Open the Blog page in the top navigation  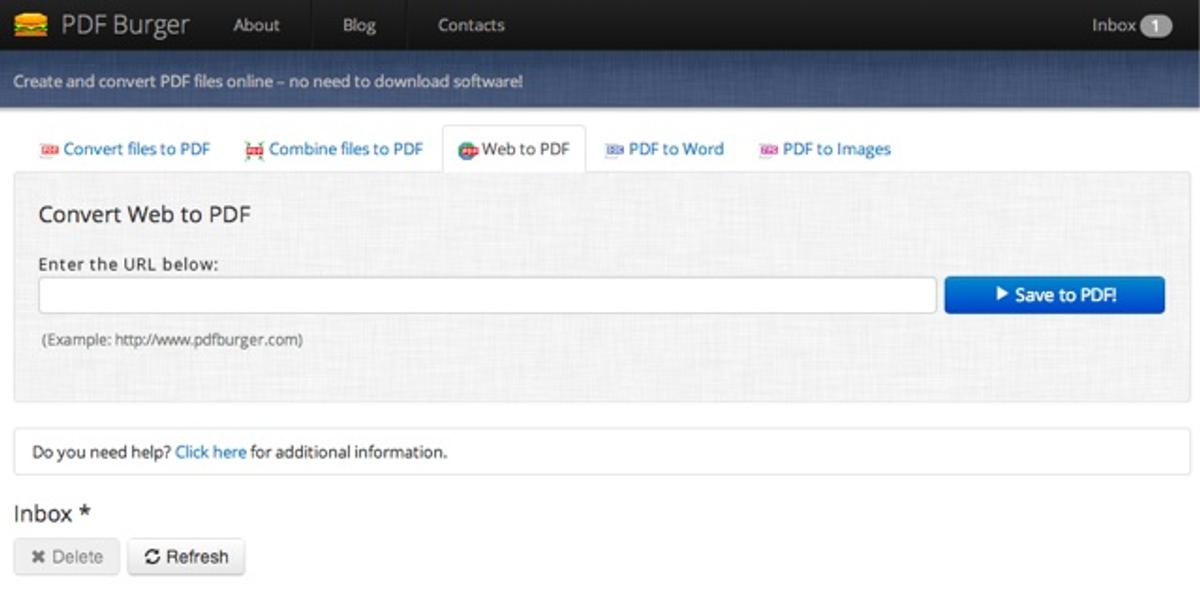[x=359, y=25]
